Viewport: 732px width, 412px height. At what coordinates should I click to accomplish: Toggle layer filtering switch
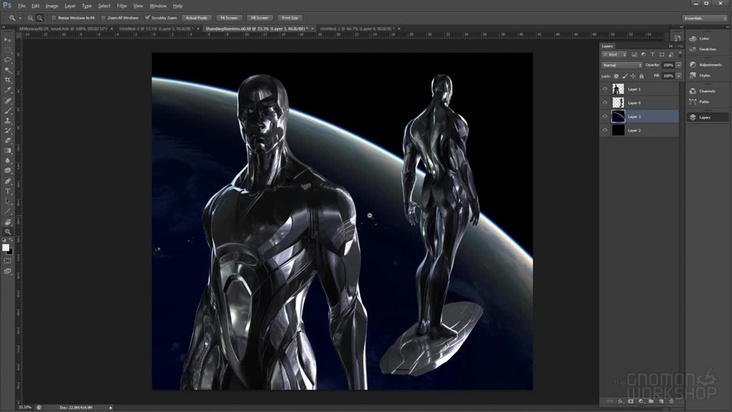coord(680,54)
